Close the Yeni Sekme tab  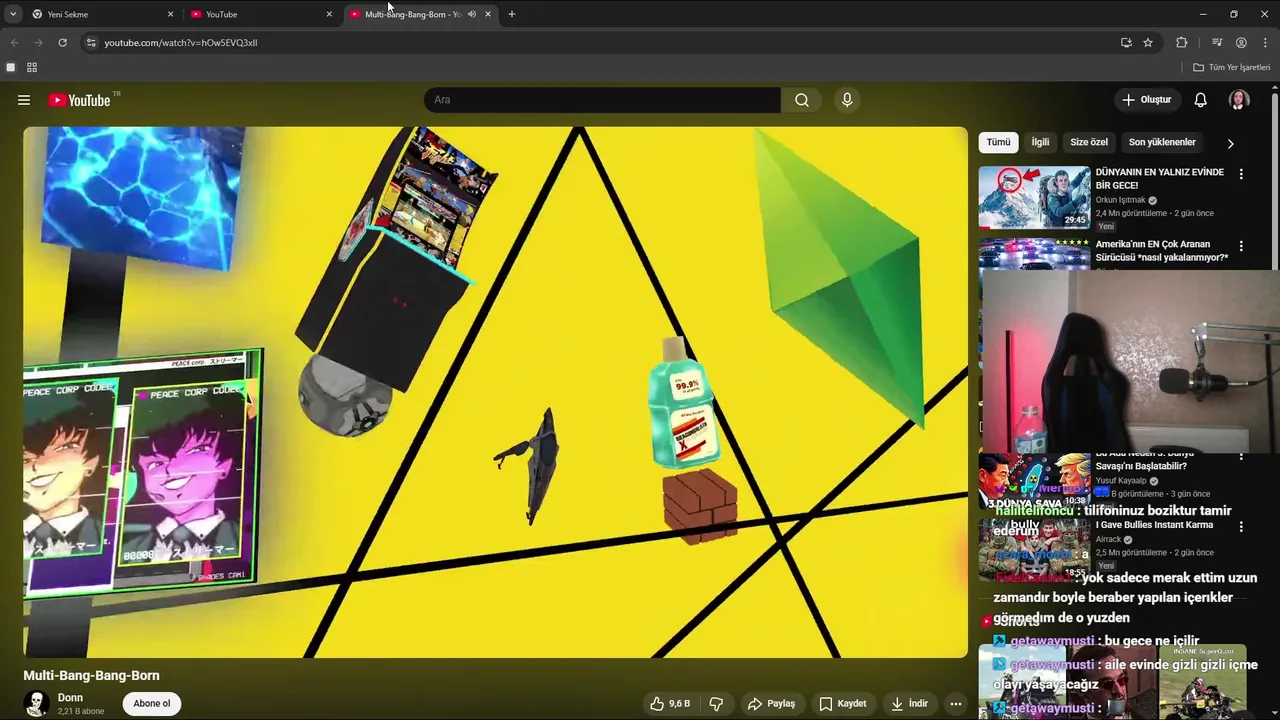[x=170, y=14]
